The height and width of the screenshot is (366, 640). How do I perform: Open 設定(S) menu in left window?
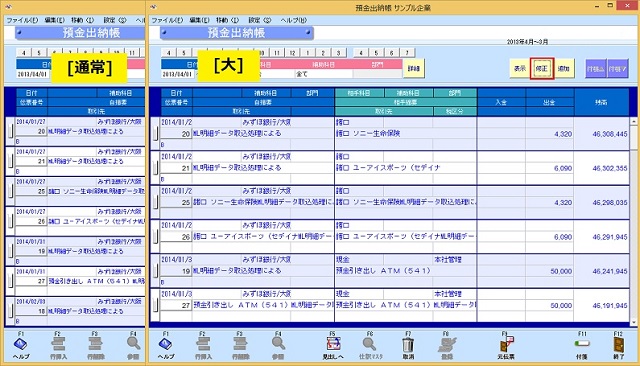click(114, 20)
